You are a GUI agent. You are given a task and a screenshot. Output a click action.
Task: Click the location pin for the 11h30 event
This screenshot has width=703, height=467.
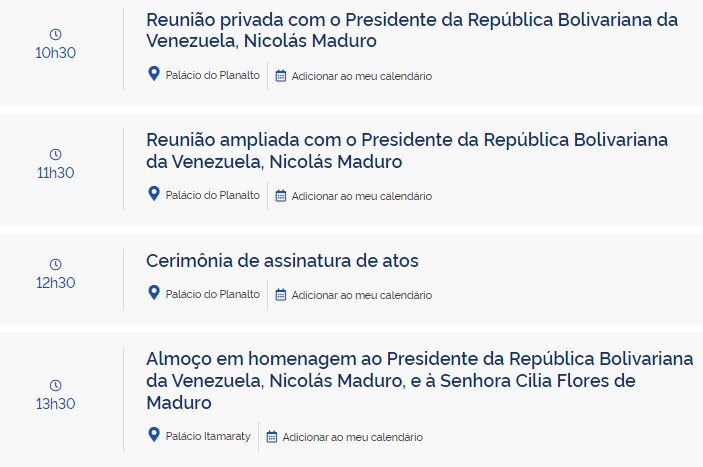point(154,194)
